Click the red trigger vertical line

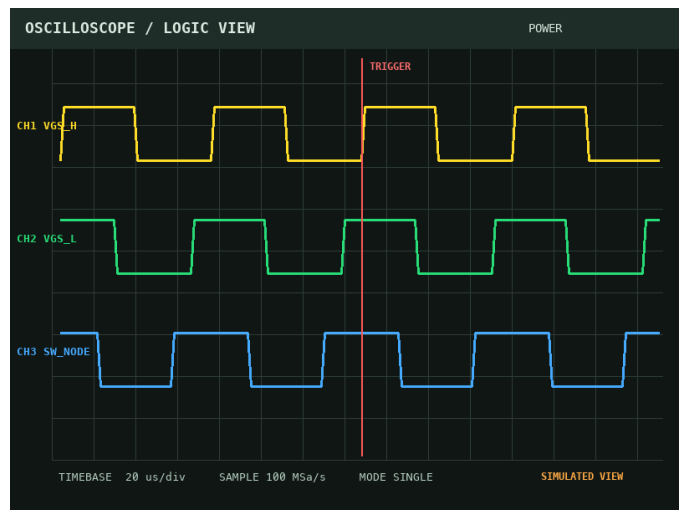pyautogui.click(x=362, y=257)
